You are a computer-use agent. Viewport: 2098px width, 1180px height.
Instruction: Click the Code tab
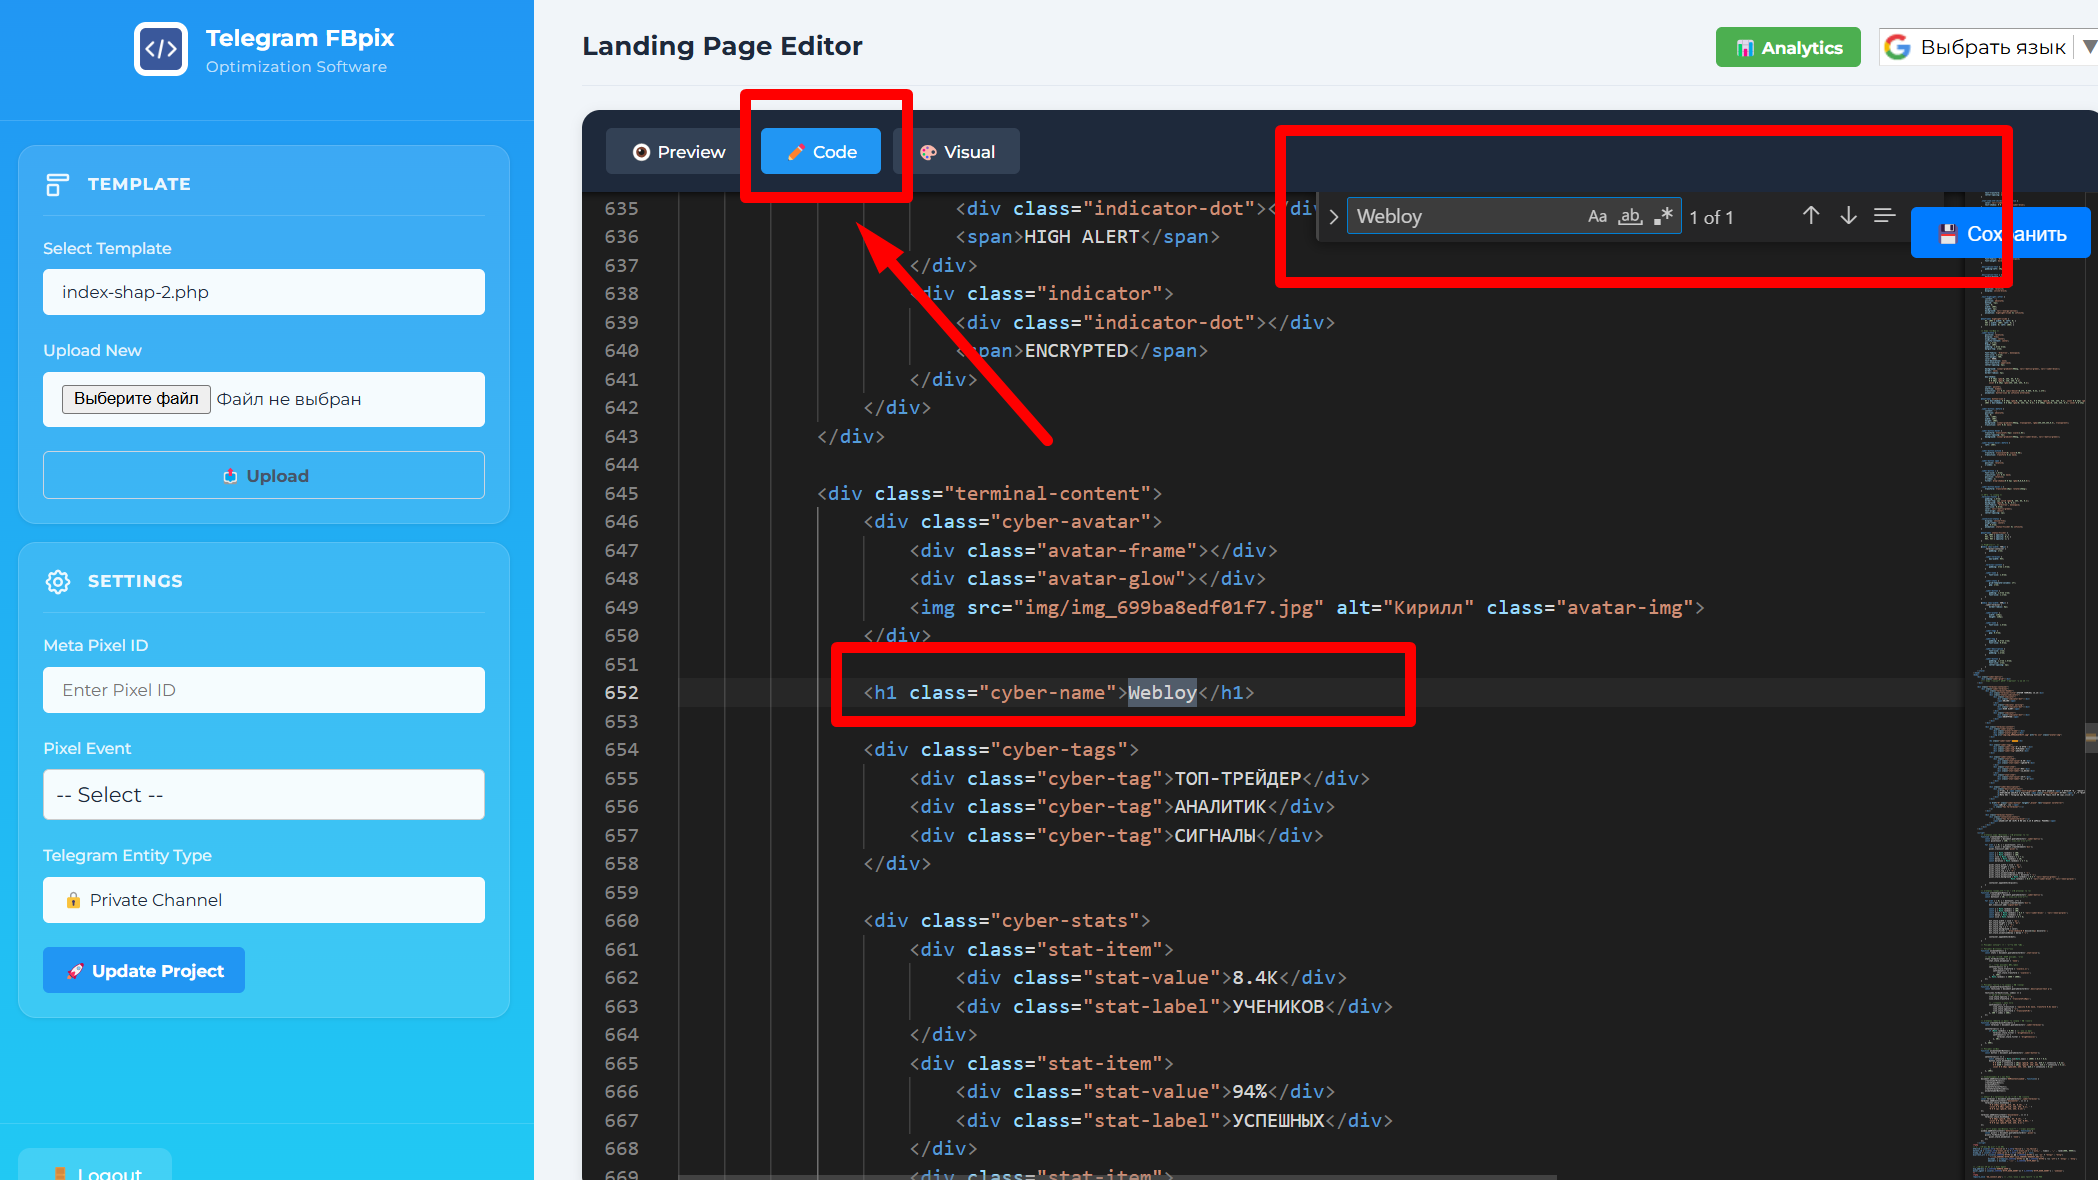pos(821,152)
